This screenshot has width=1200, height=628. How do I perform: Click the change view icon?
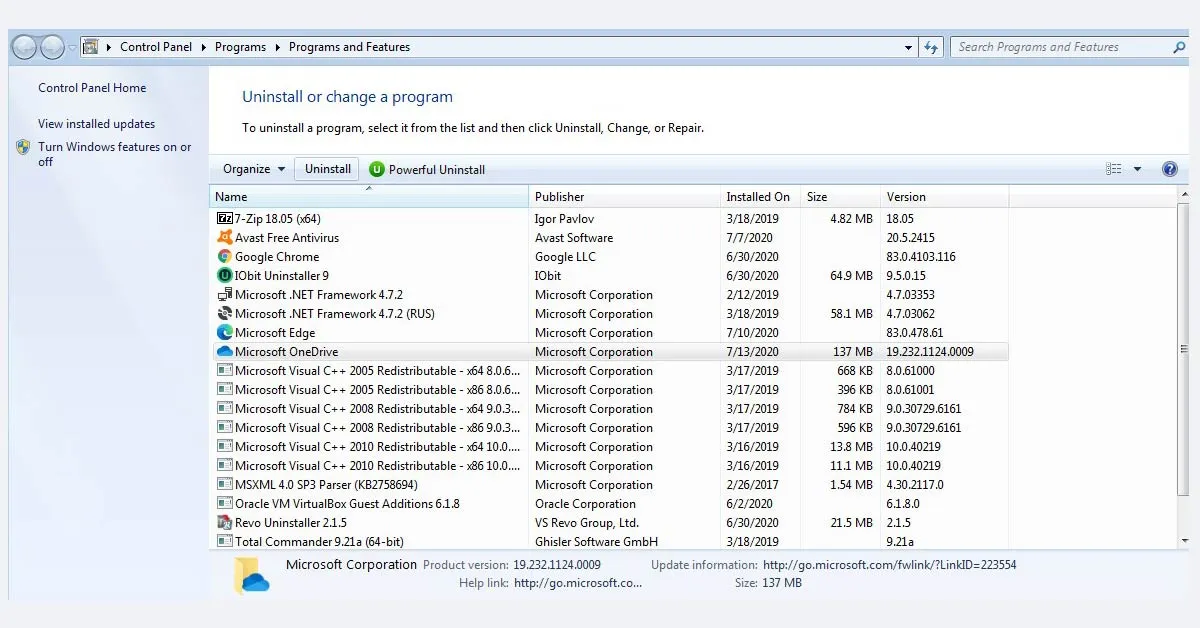[x=1114, y=169]
